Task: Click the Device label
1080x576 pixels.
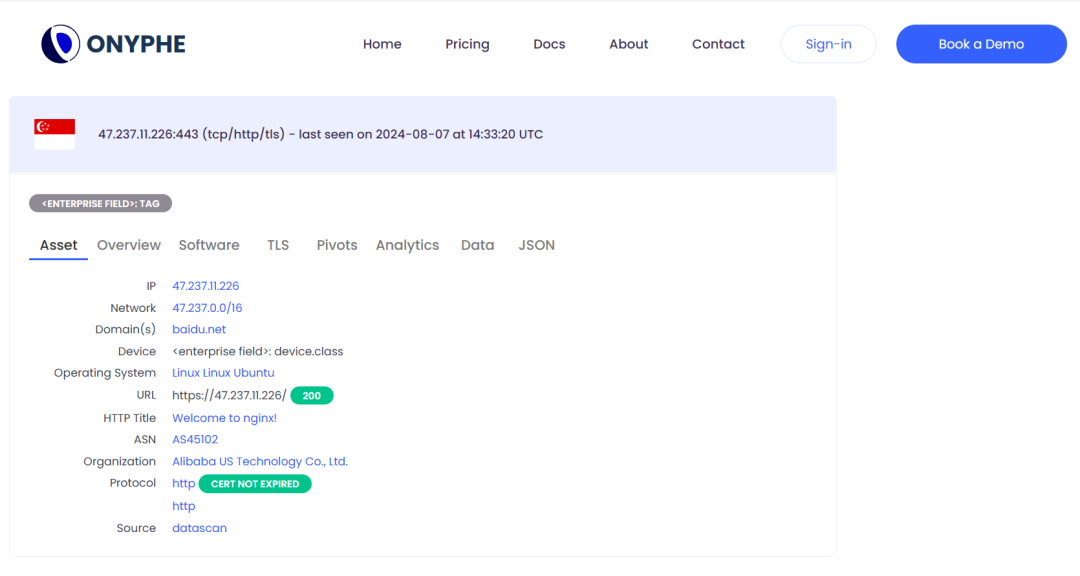Action: tap(137, 351)
